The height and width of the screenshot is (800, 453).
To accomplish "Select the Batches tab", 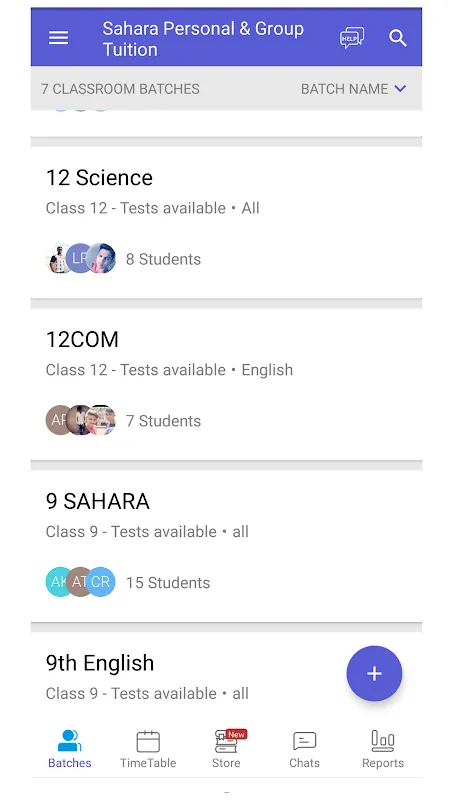I will click(70, 748).
